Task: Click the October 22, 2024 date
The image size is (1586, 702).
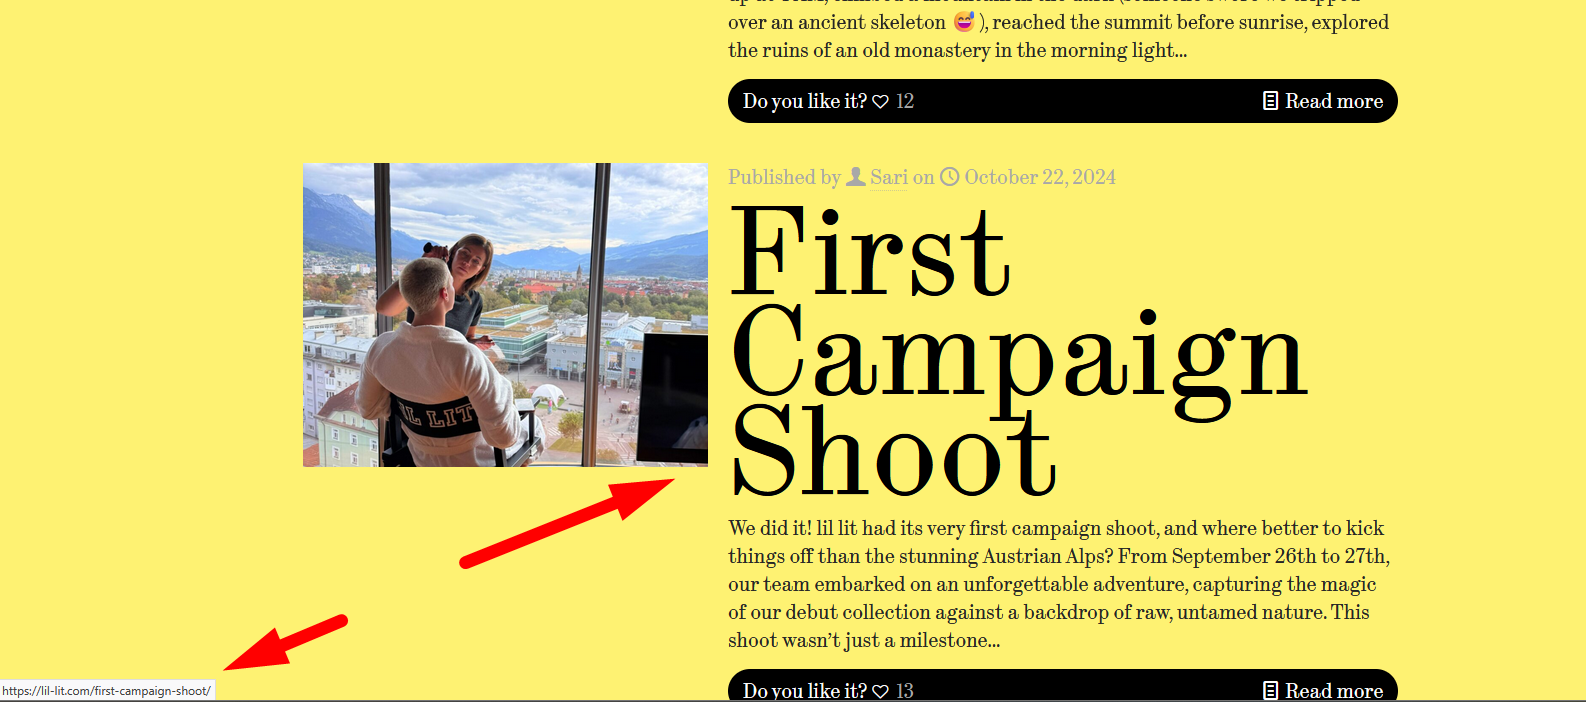Action: [1040, 177]
